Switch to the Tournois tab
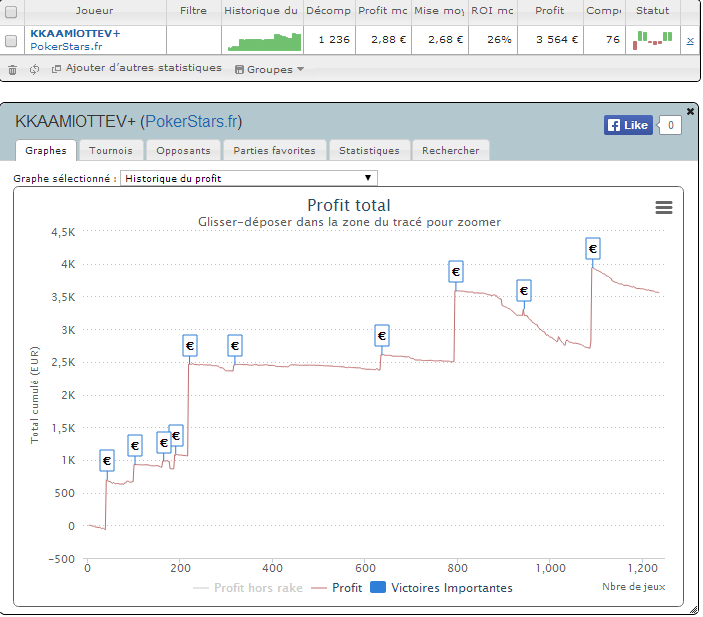Image resolution: width=703 pixels, height=617 pixels. click(x=111, y=151)
